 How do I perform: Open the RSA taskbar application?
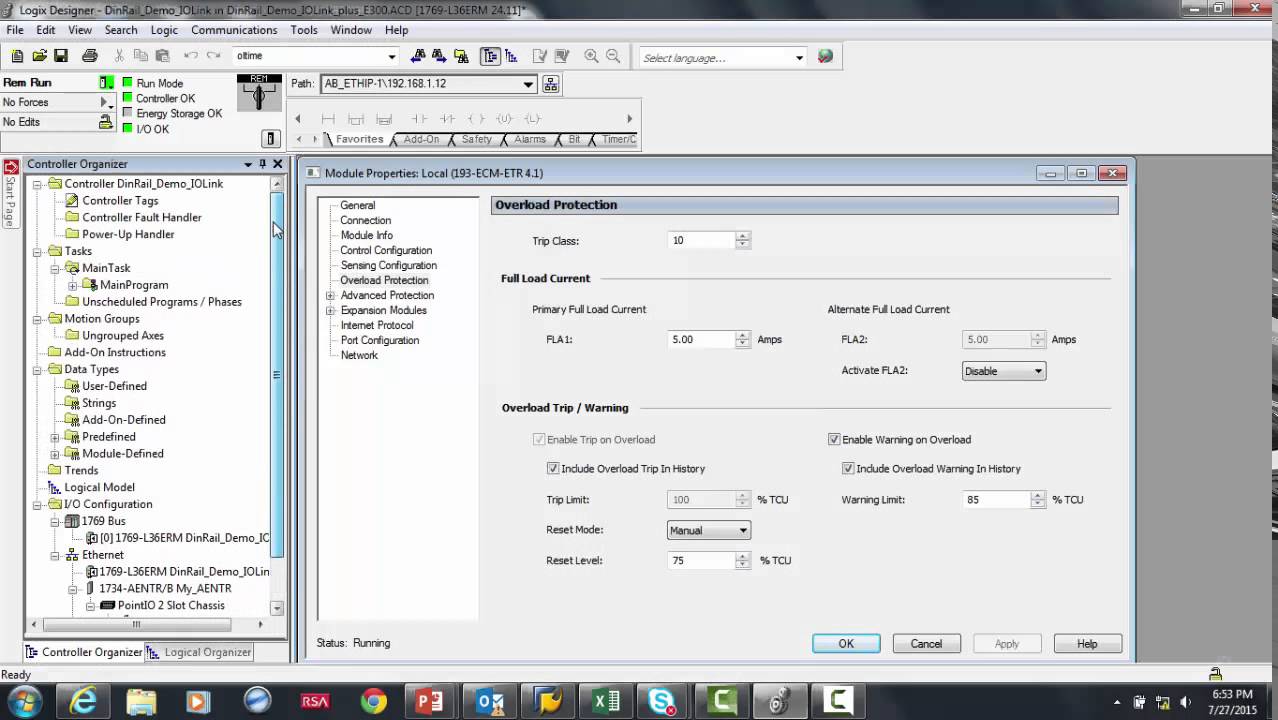[x=315, y=701]
